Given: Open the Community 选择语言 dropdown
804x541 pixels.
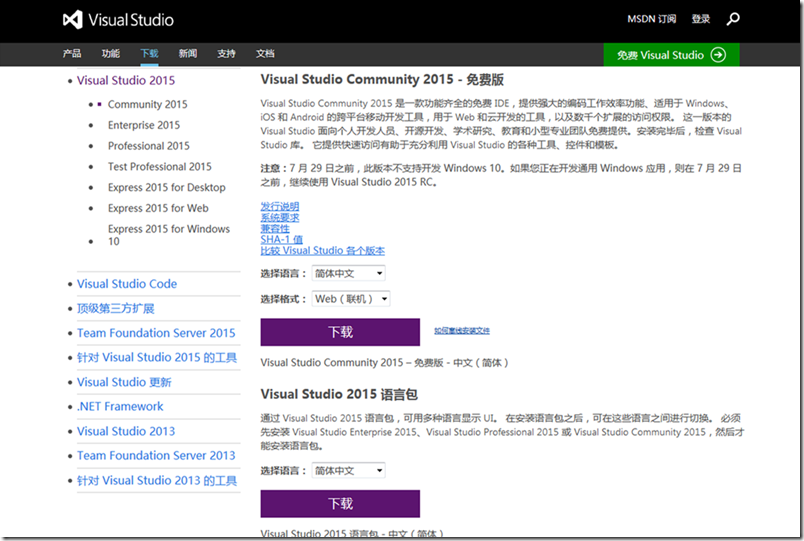Looking at the screenshot, I should tap(349, 273).
